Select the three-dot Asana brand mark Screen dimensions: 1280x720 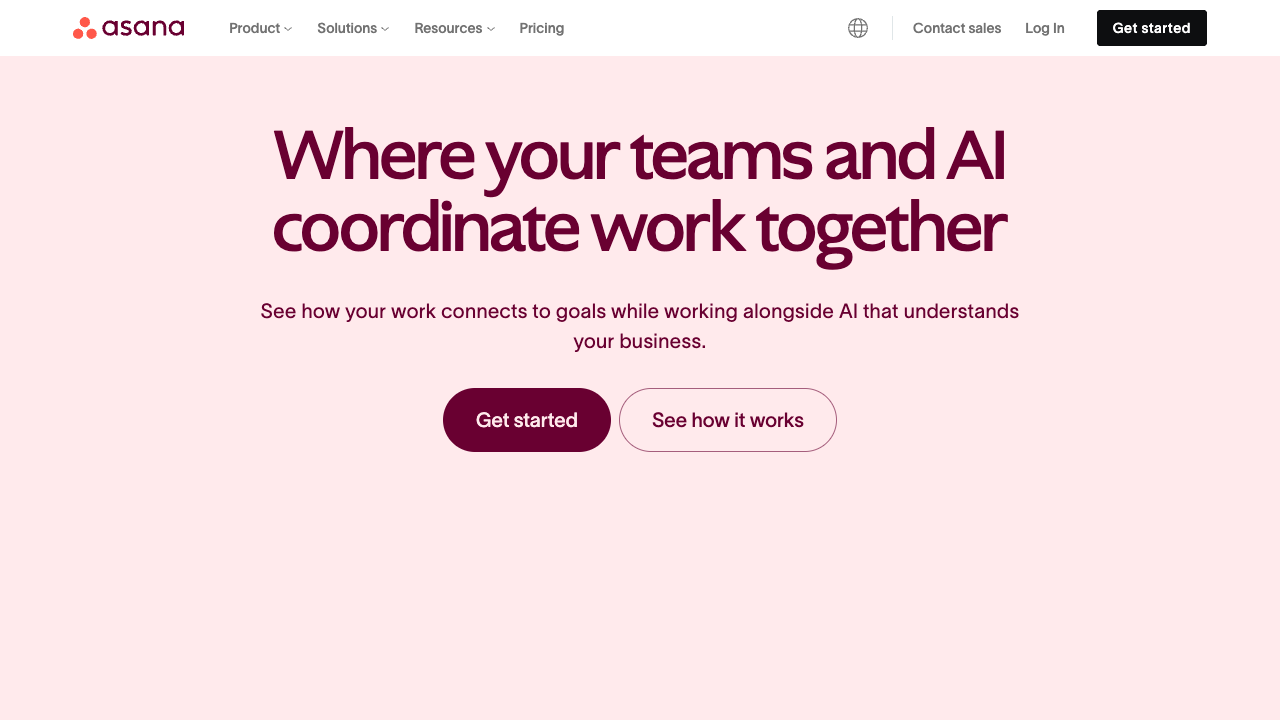coord(83,28)
